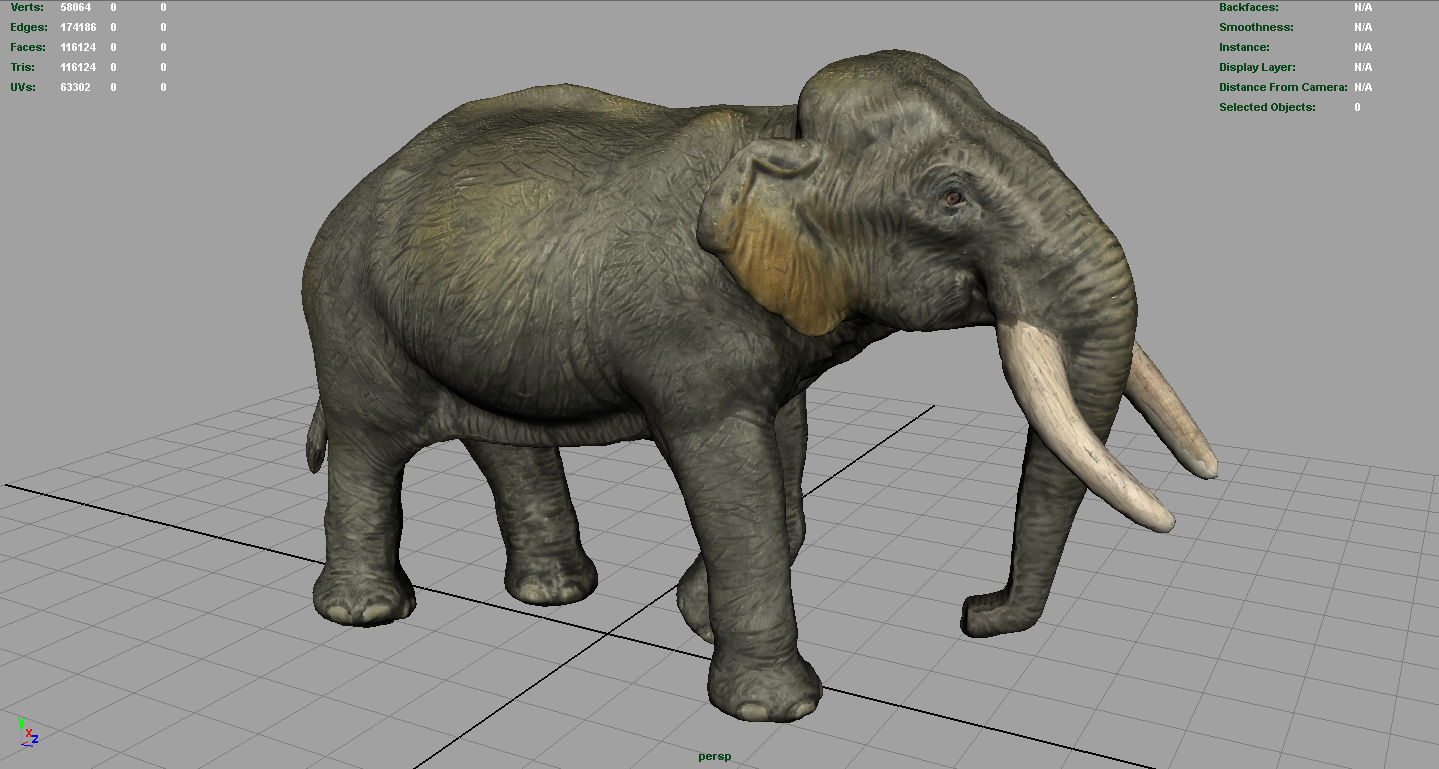The image size is (1439, 769).
Task: Click the "Distance From Camera:" label
Action: (1283, 87)
